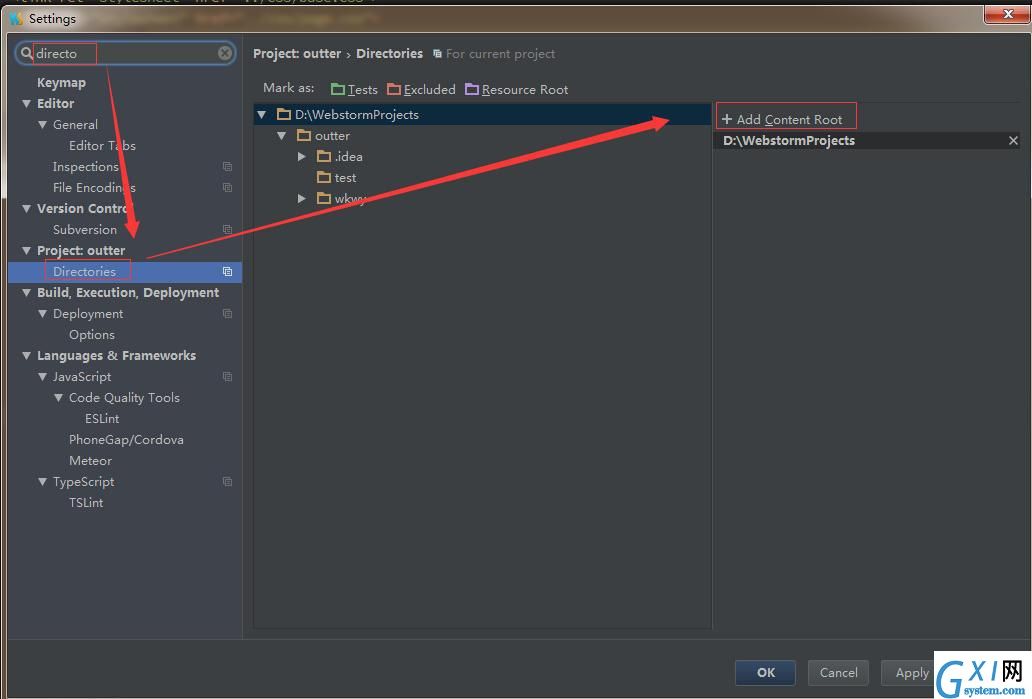
Task: Click the Add Content Root plus icon
Action: 727,119
